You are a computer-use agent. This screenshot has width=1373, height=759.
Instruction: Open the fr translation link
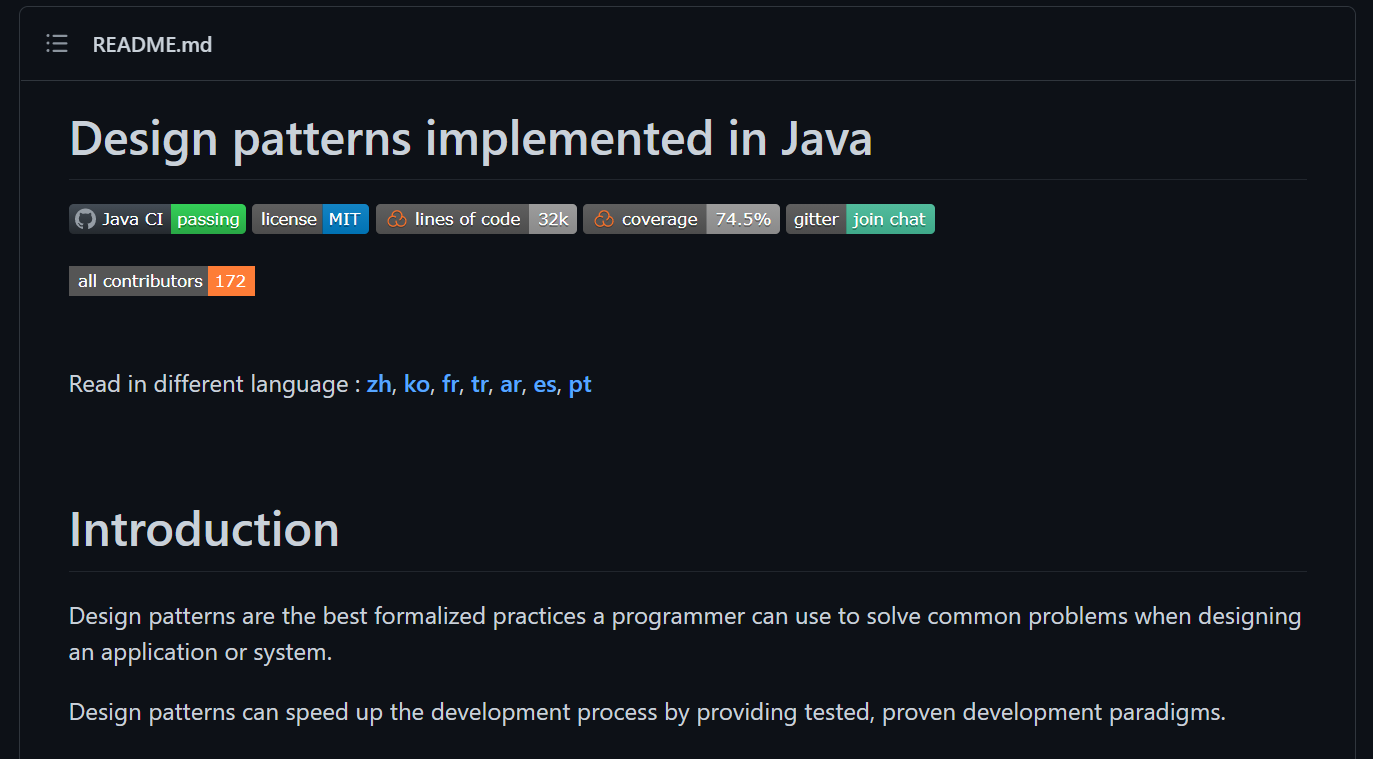(450, 384)
